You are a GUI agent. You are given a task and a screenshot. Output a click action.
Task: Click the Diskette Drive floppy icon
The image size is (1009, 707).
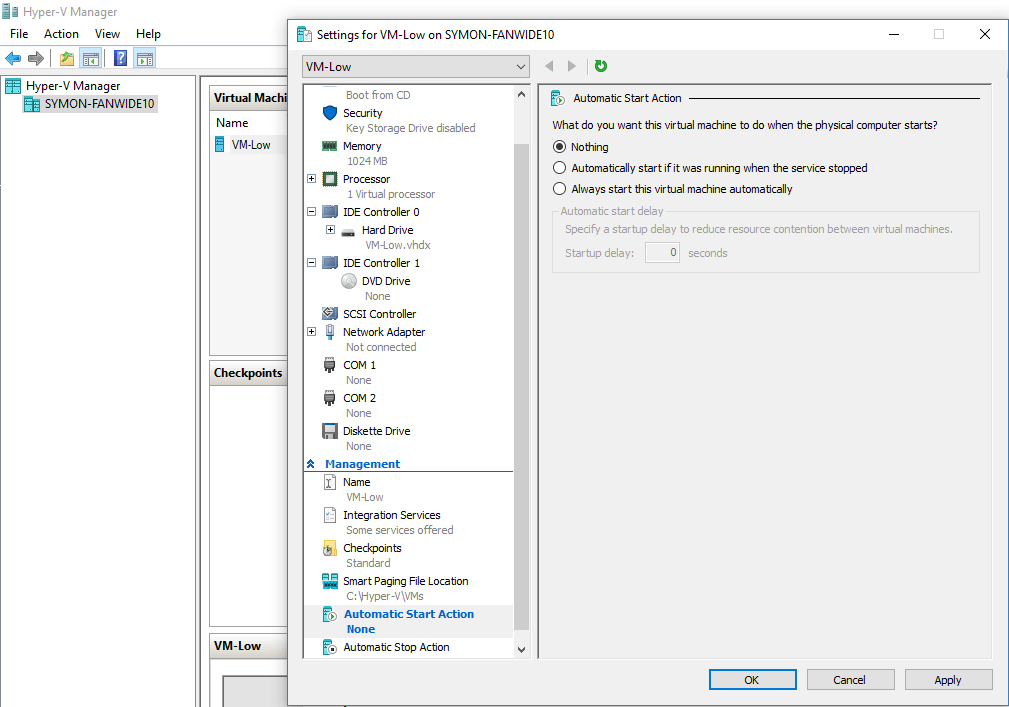329,431
